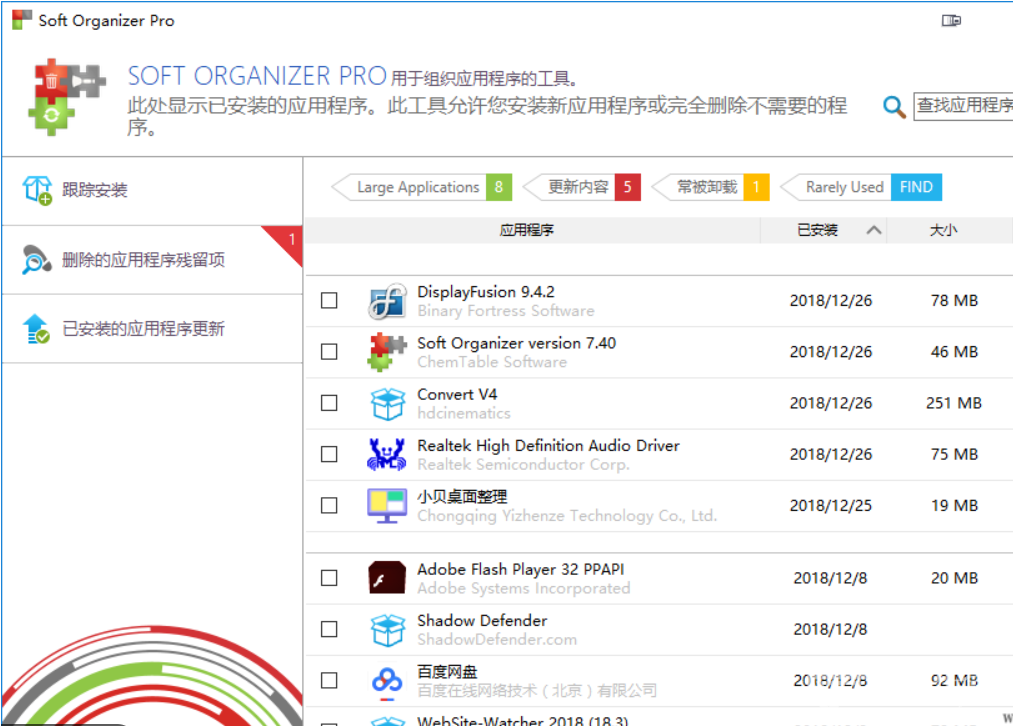This screenshot has width=1013, height=726.
Task: Click the 百度网盘 cloud icon
Action: [387, 681]
